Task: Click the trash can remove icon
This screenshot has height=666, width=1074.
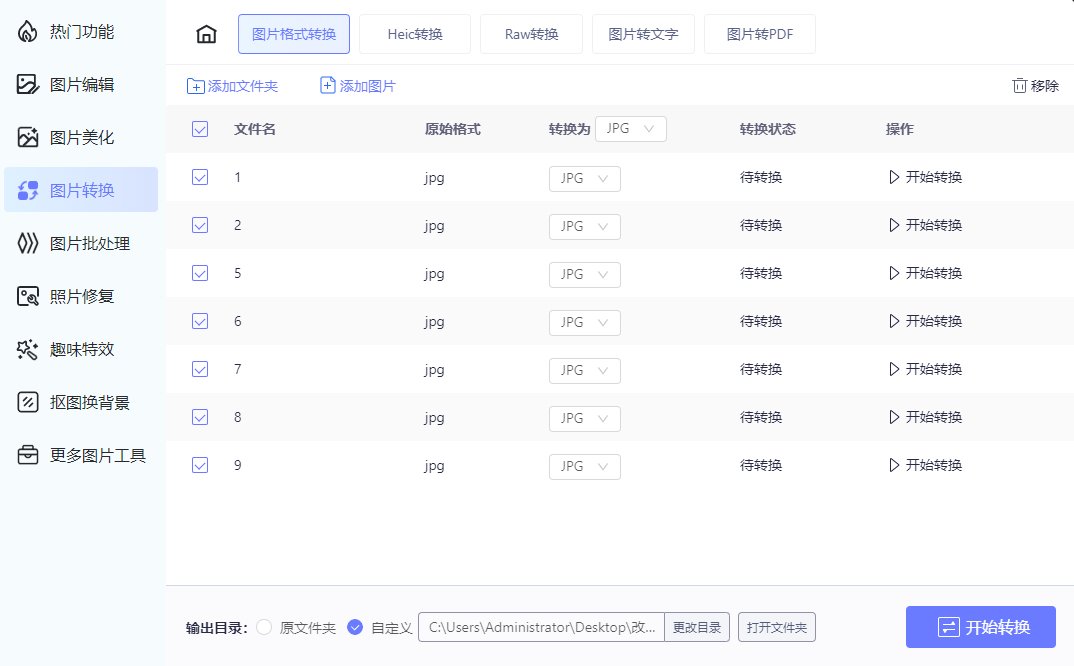Action: 1019,86
